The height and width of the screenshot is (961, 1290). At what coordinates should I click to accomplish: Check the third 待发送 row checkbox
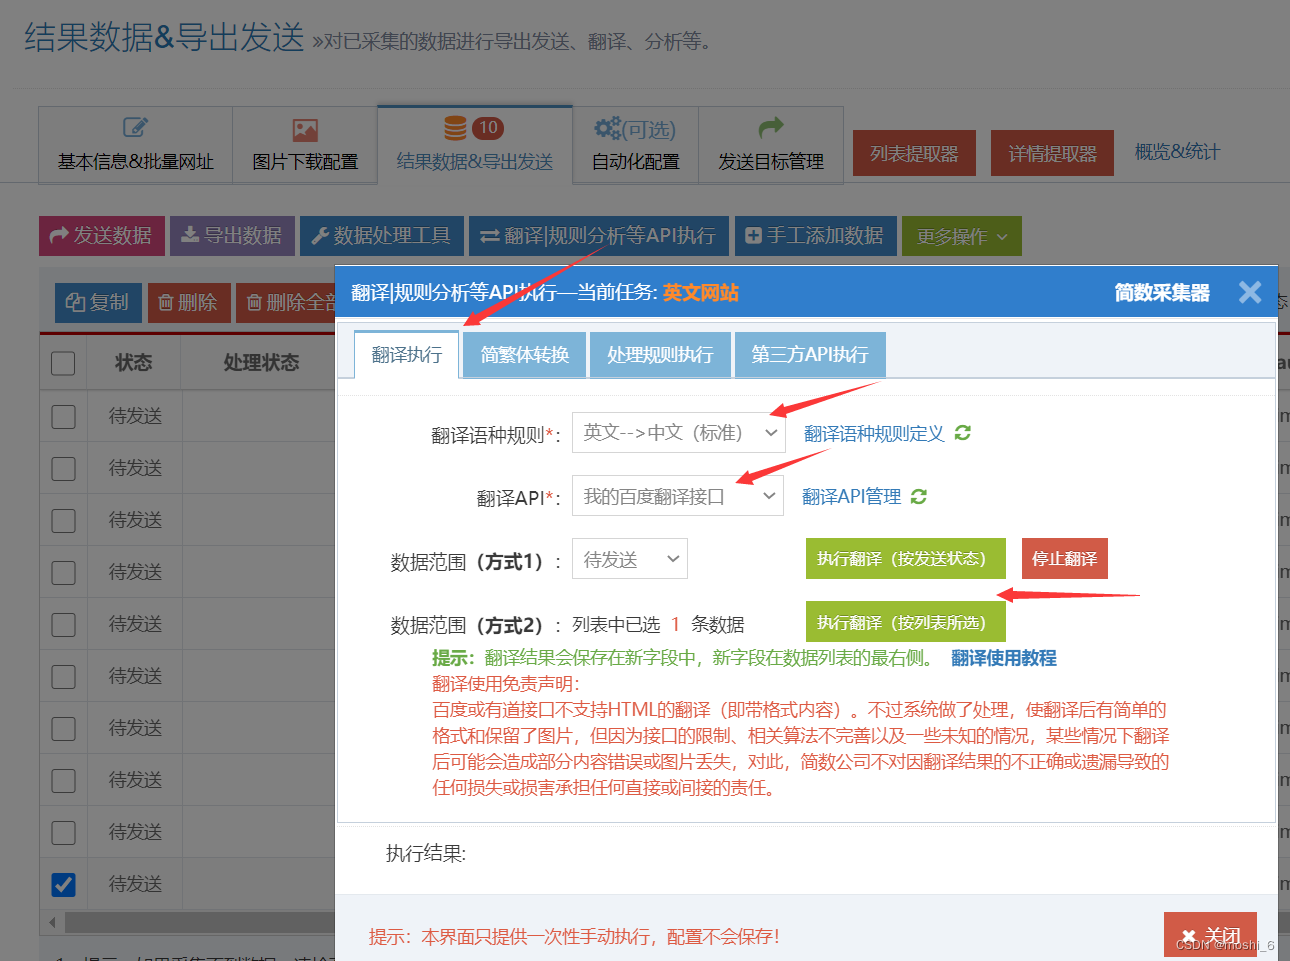pos(63,520)
